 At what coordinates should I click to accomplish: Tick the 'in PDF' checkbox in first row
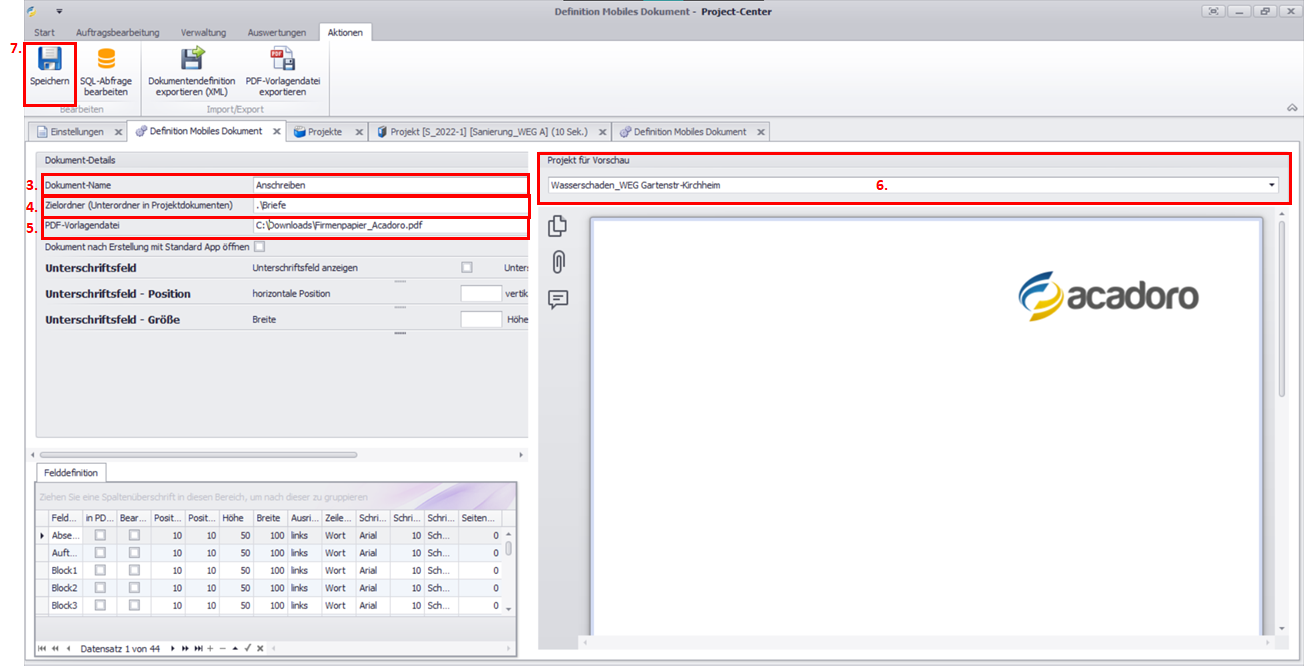(x=100, y=536)
